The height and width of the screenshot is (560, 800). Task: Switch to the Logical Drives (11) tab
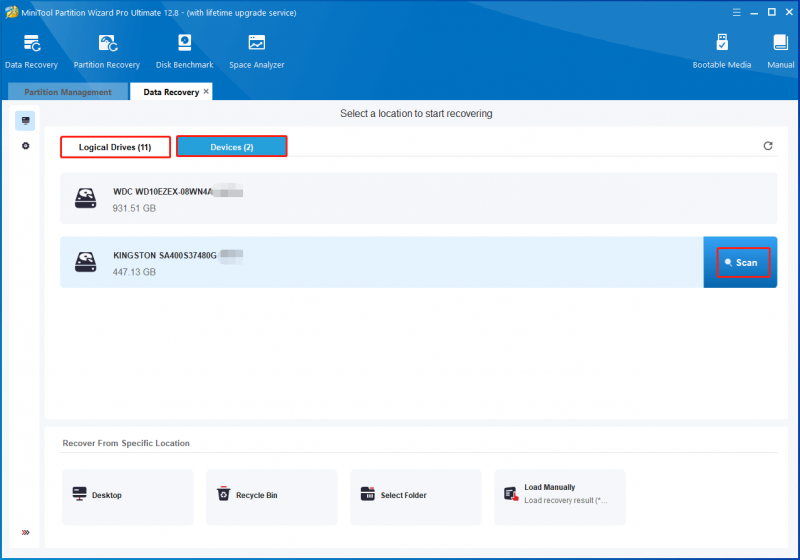click(x=115, y=147)
